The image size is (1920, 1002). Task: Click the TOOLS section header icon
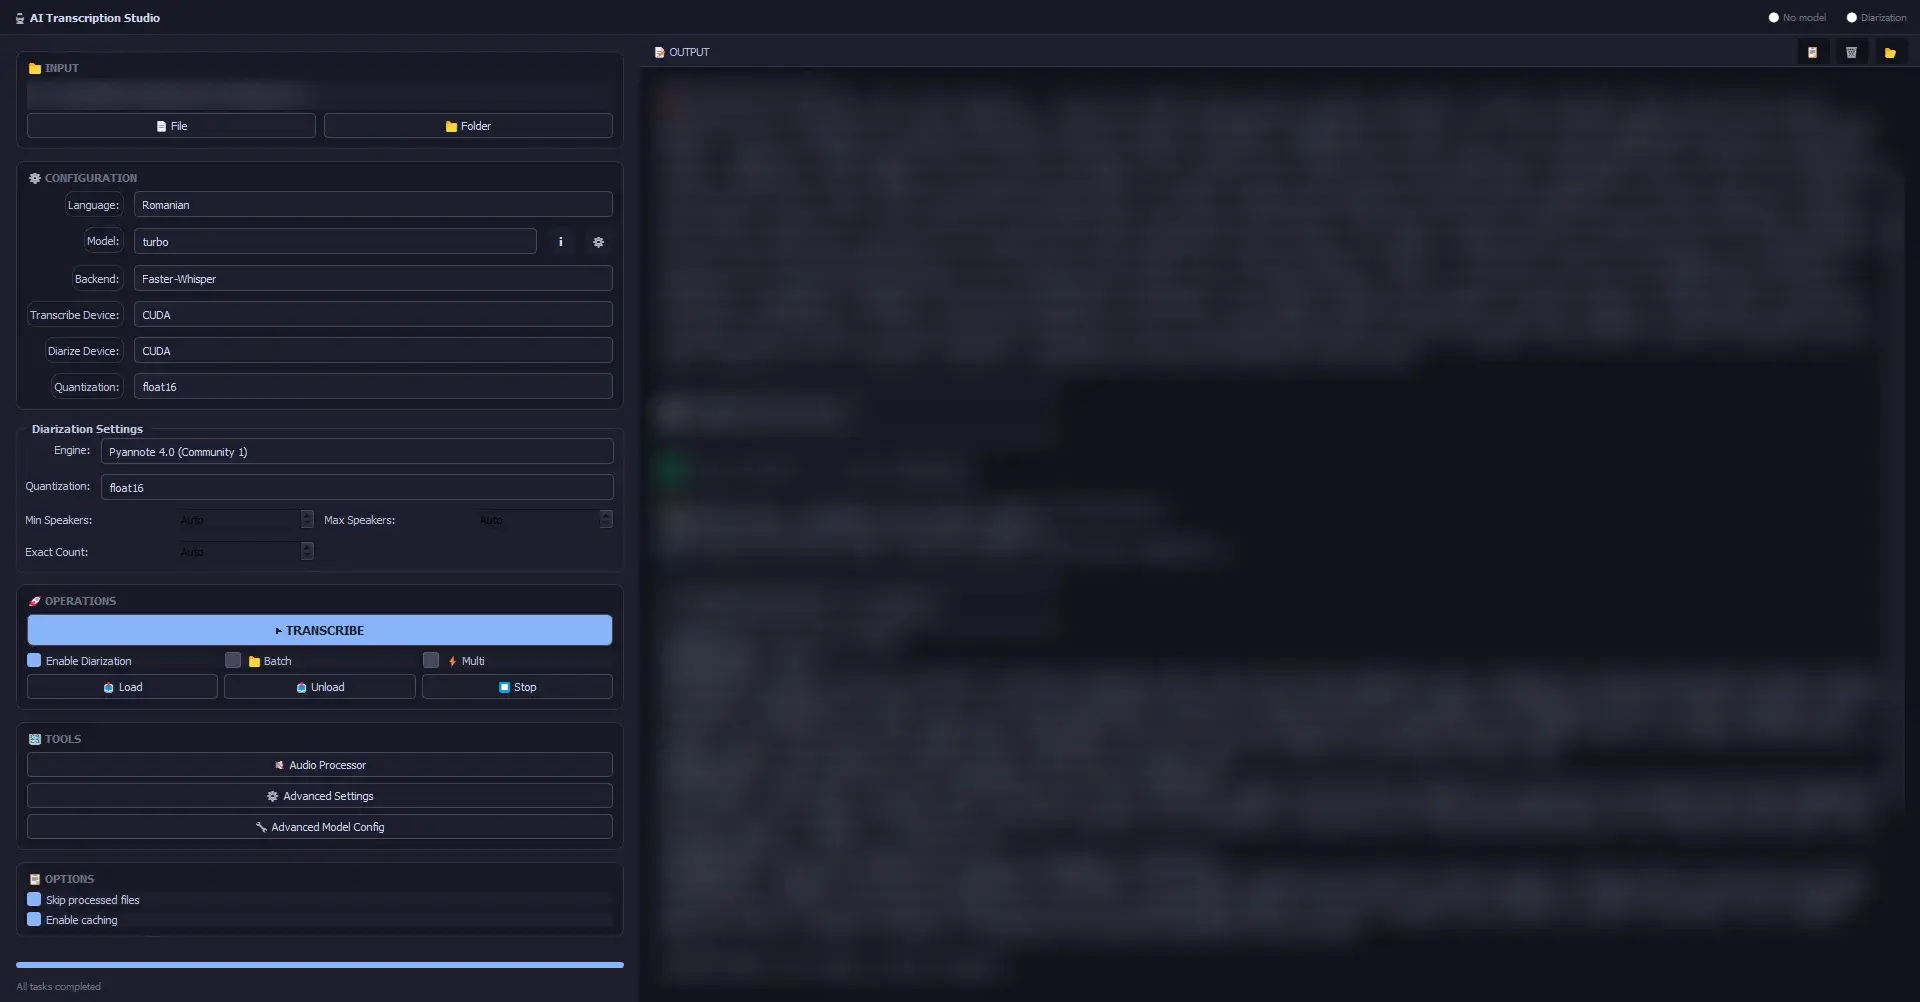tap(35, 739)
